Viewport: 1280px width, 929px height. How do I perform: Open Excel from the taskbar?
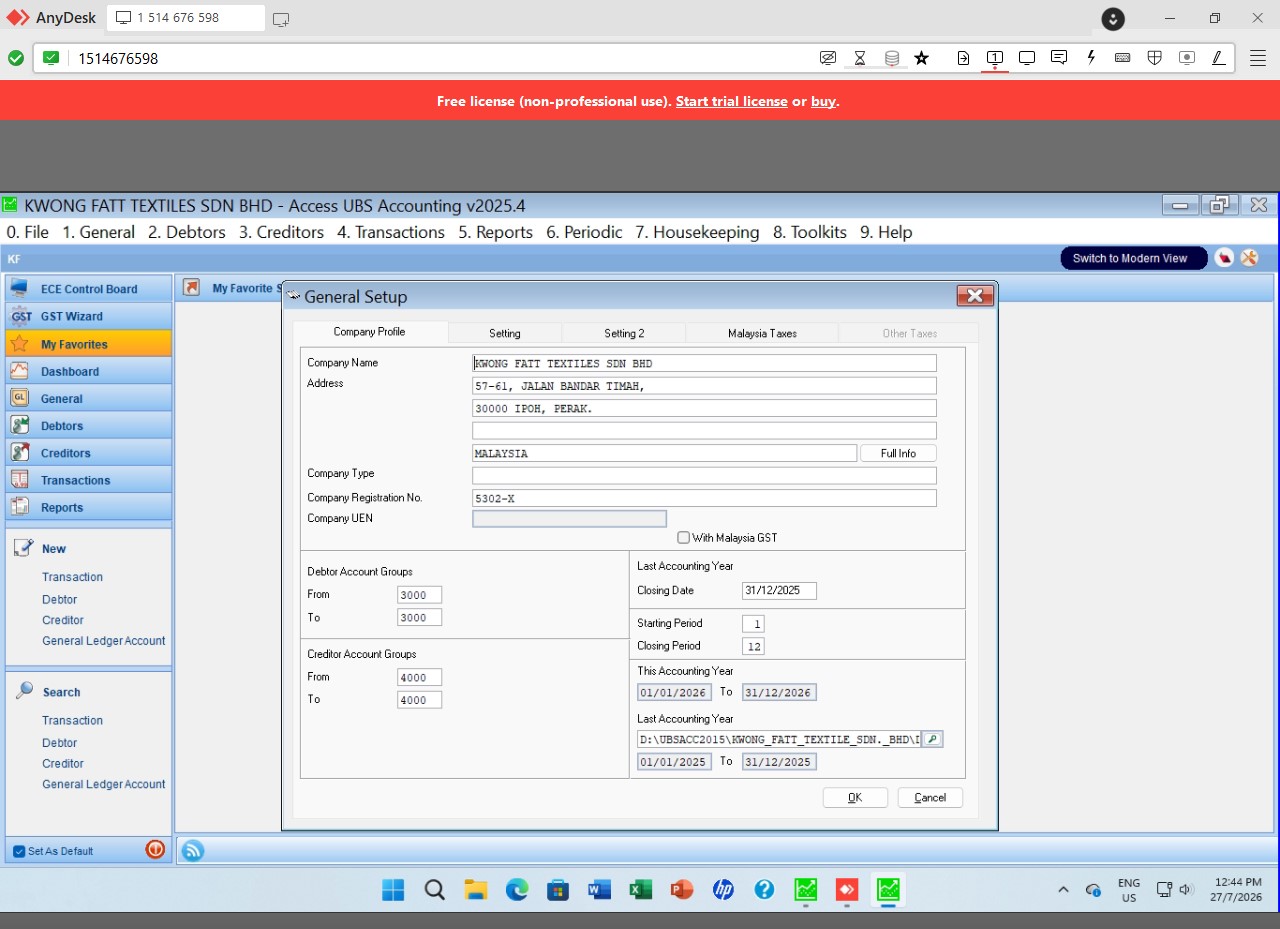click(640, 889)
